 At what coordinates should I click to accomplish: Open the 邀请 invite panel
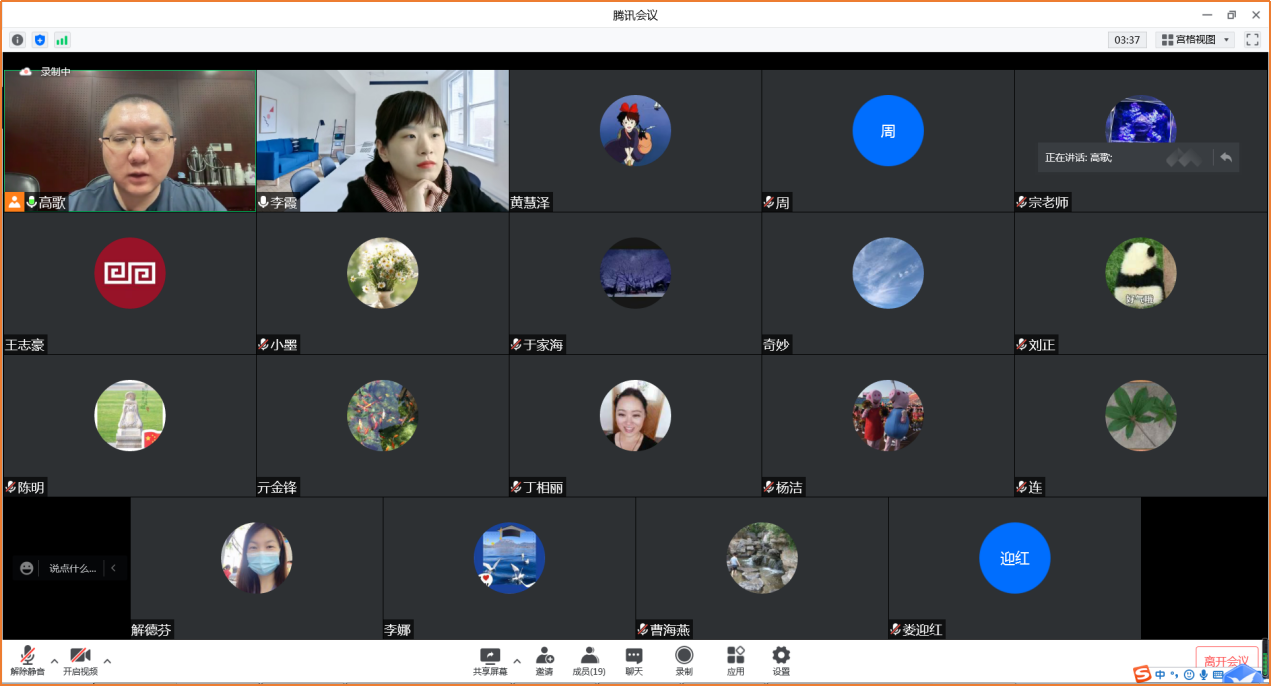544,661
